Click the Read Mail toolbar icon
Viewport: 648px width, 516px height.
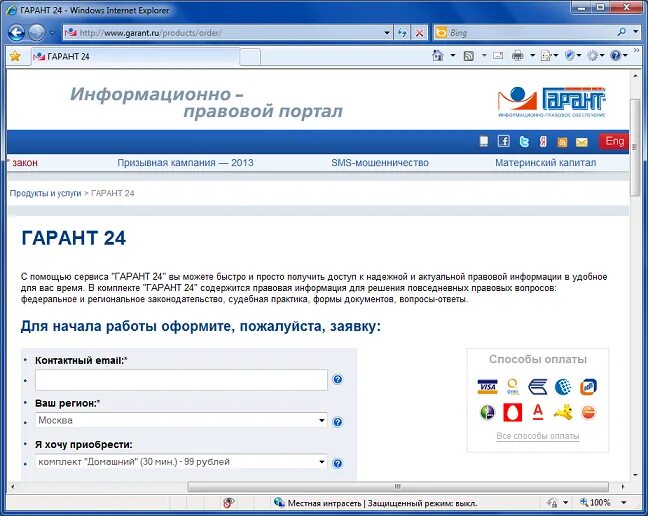pos(498,55)
